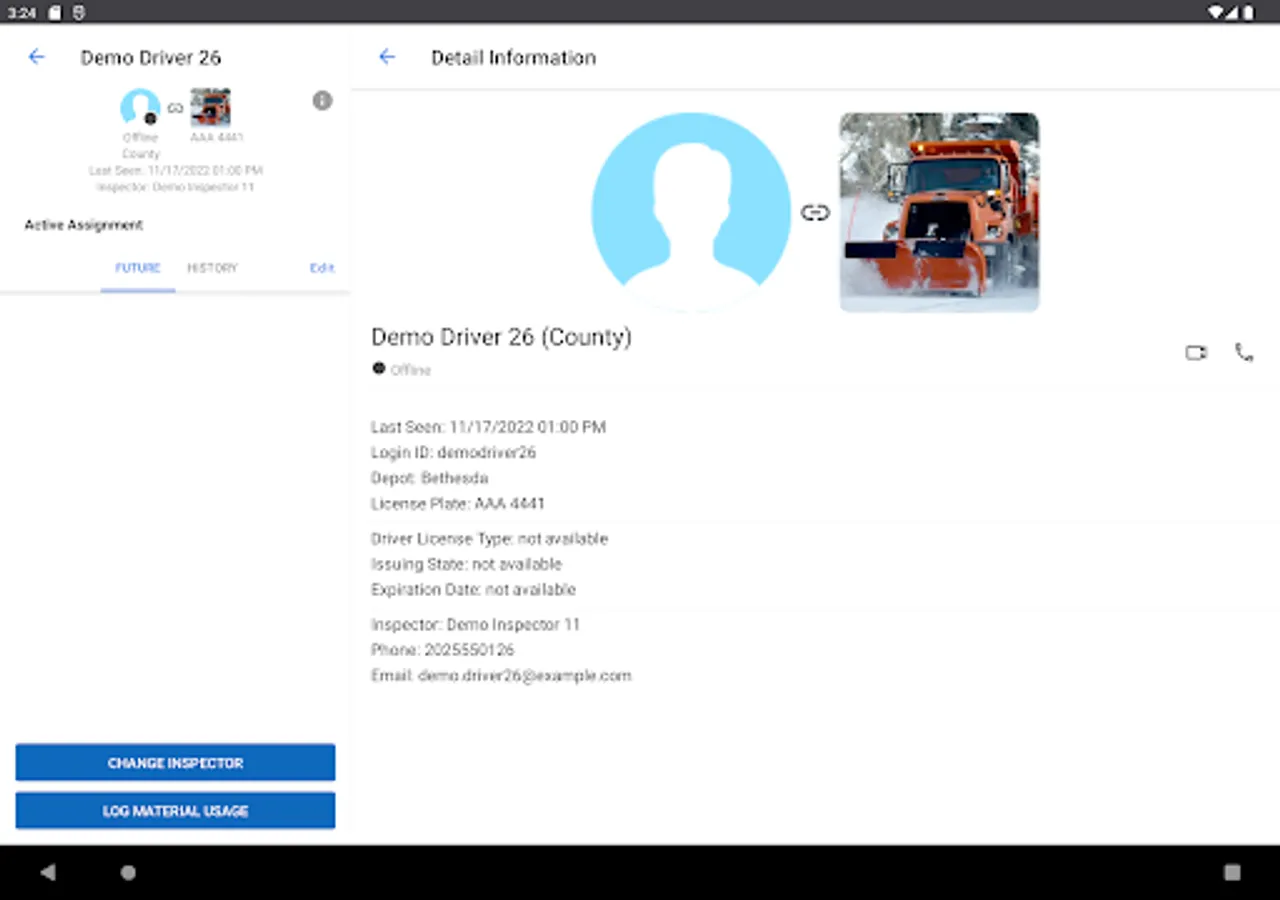Tap the large driver profile avatar

click(691, 212)
